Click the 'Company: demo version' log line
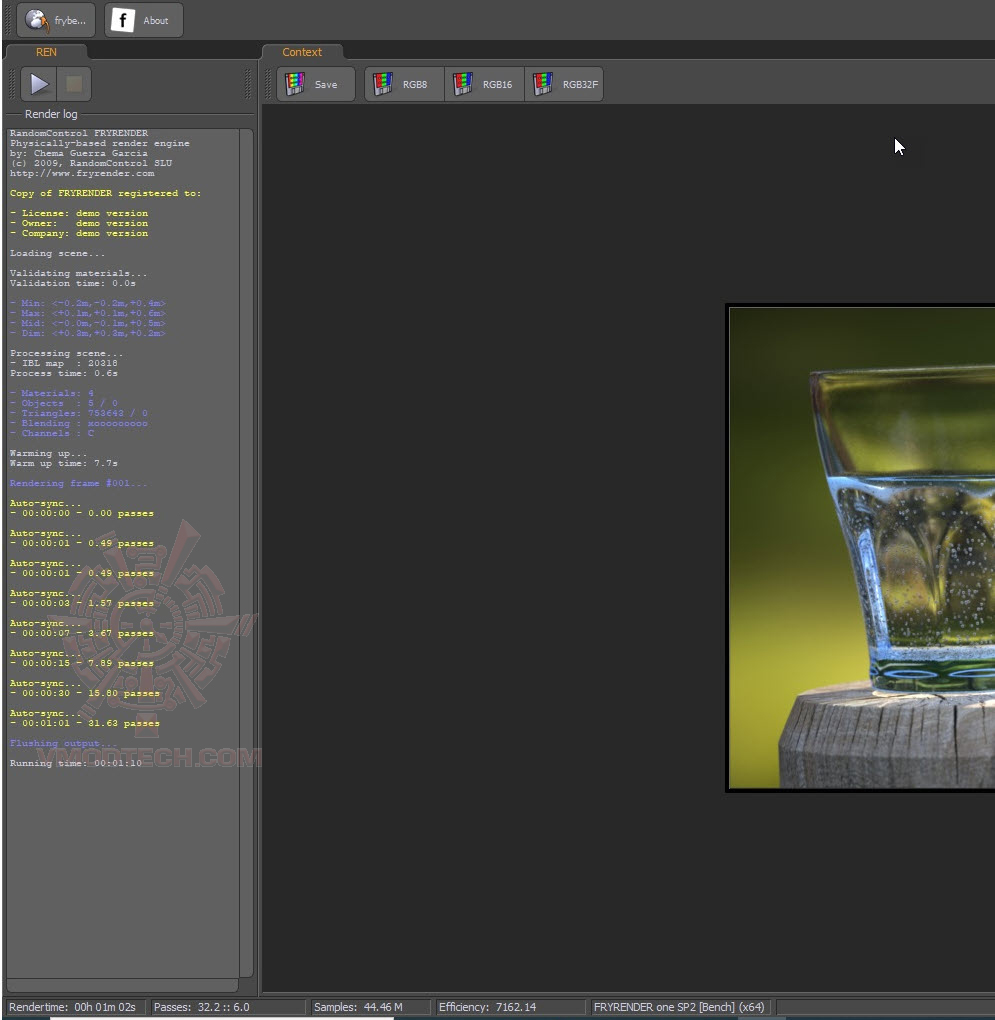The image size is (995, 1020). point(79,234)
